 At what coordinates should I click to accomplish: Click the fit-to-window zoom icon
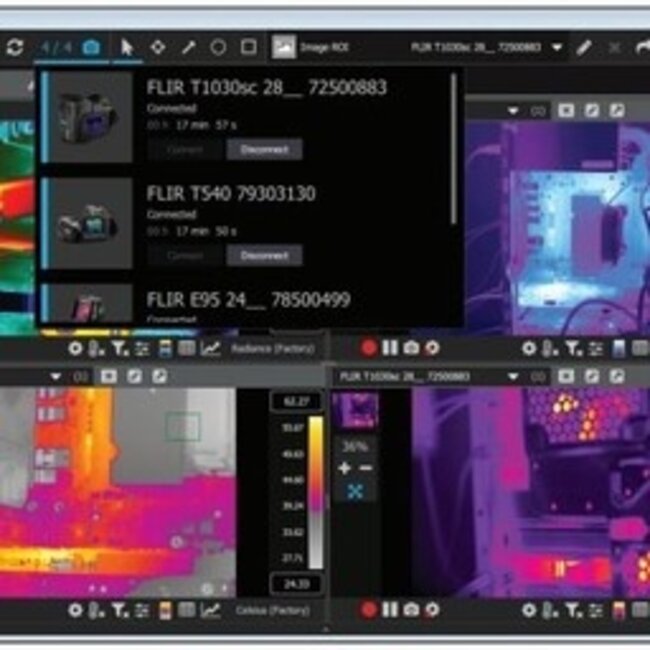355,492
